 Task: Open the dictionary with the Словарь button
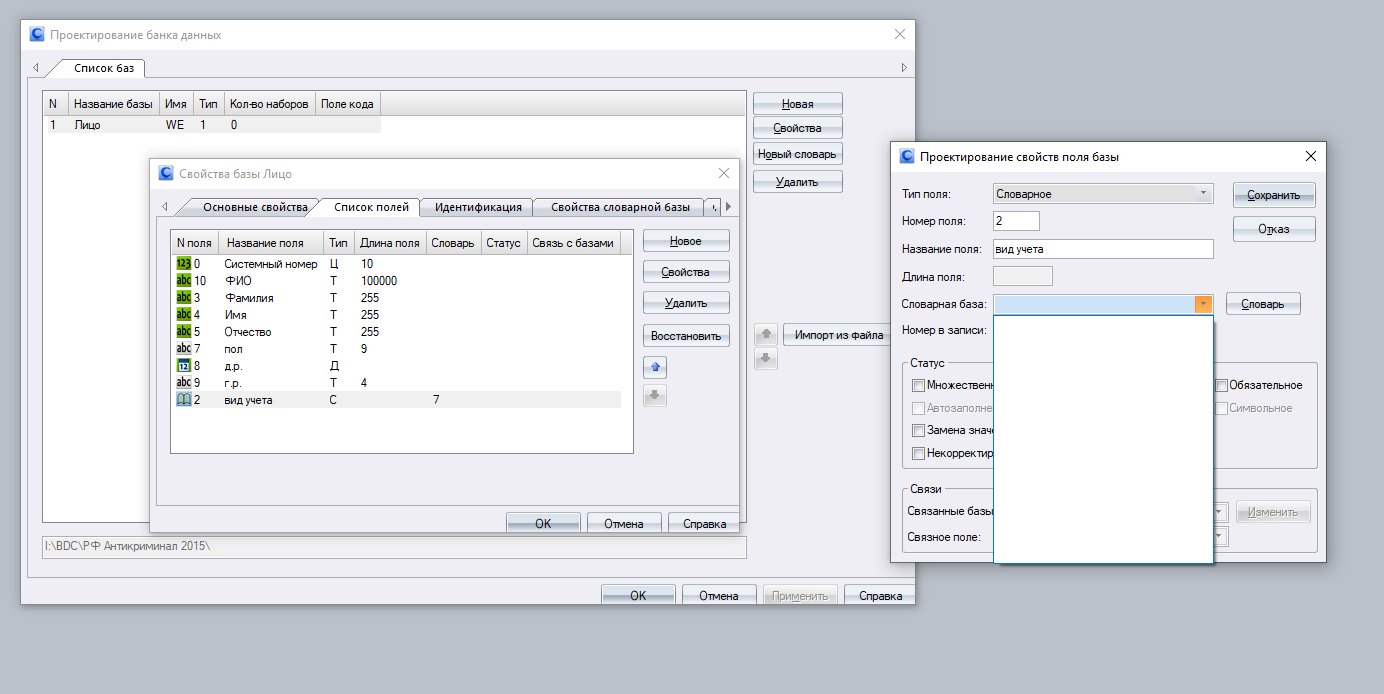point(1264,304)
